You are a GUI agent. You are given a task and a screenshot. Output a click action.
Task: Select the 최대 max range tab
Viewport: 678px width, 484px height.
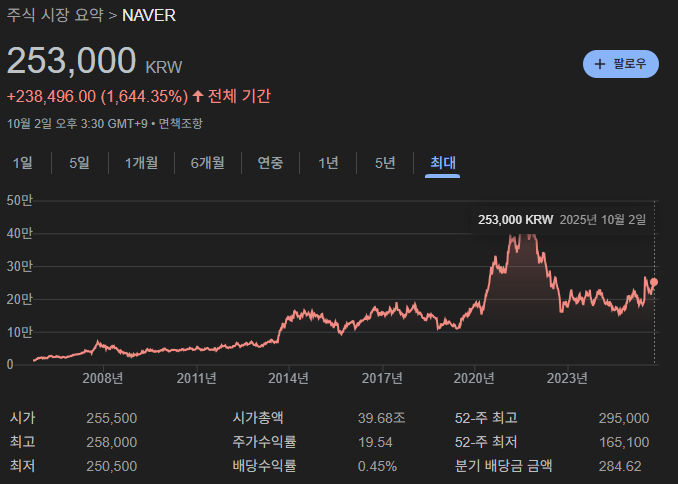pos(443,163)
